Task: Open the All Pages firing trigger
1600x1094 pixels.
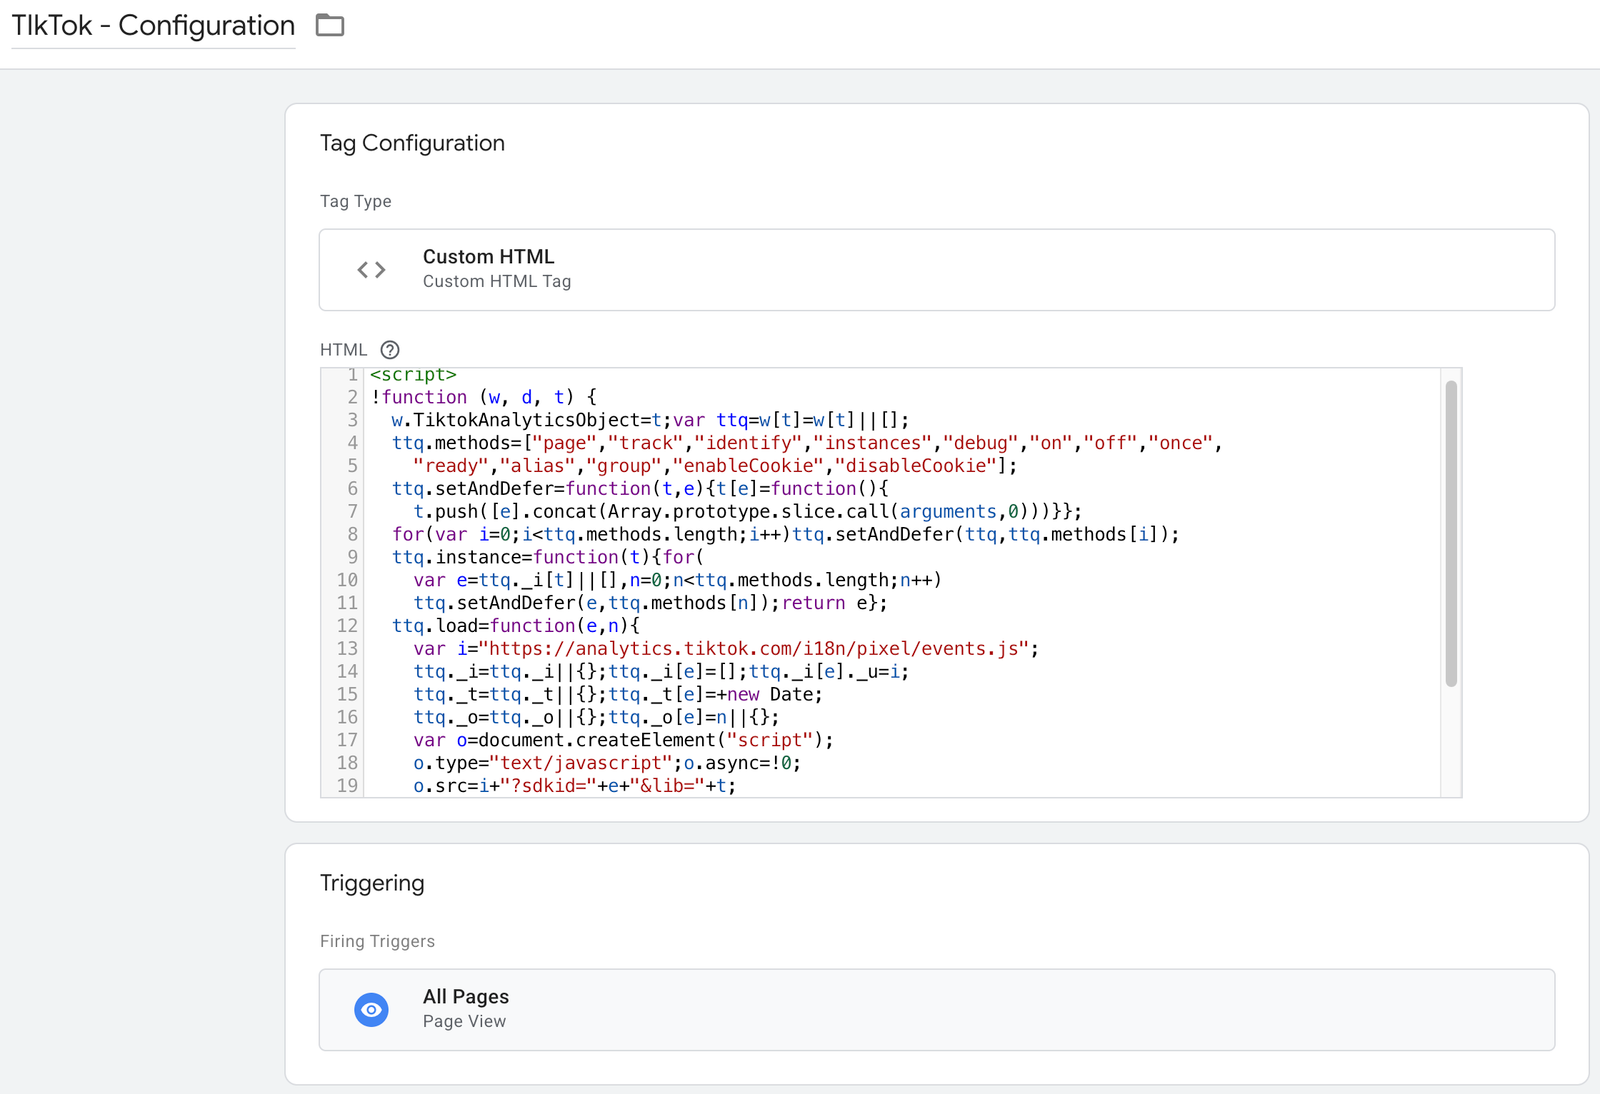Action: click(x=937, y=1010)
